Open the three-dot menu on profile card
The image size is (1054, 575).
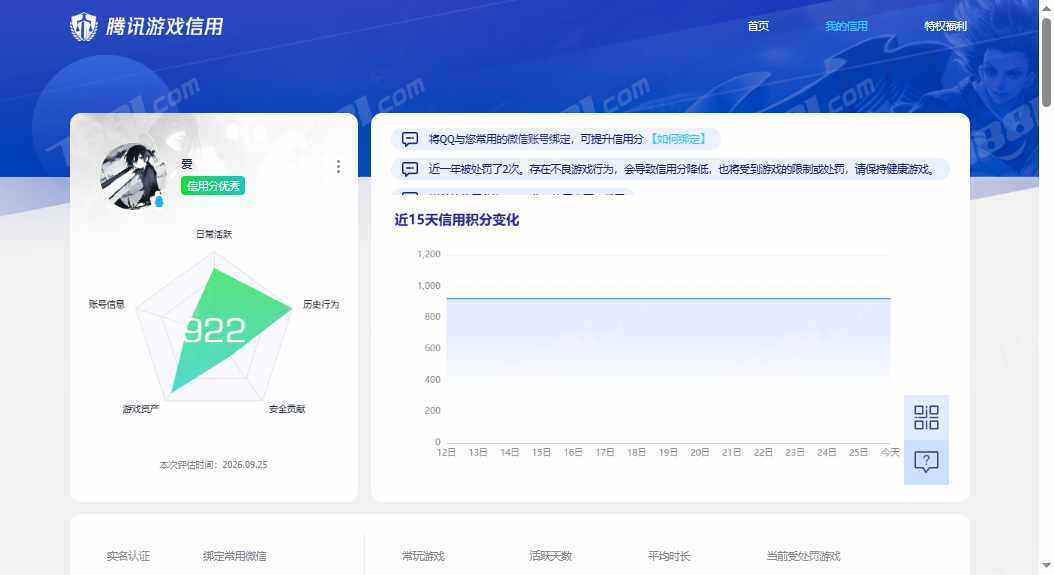tap(338, 166)
